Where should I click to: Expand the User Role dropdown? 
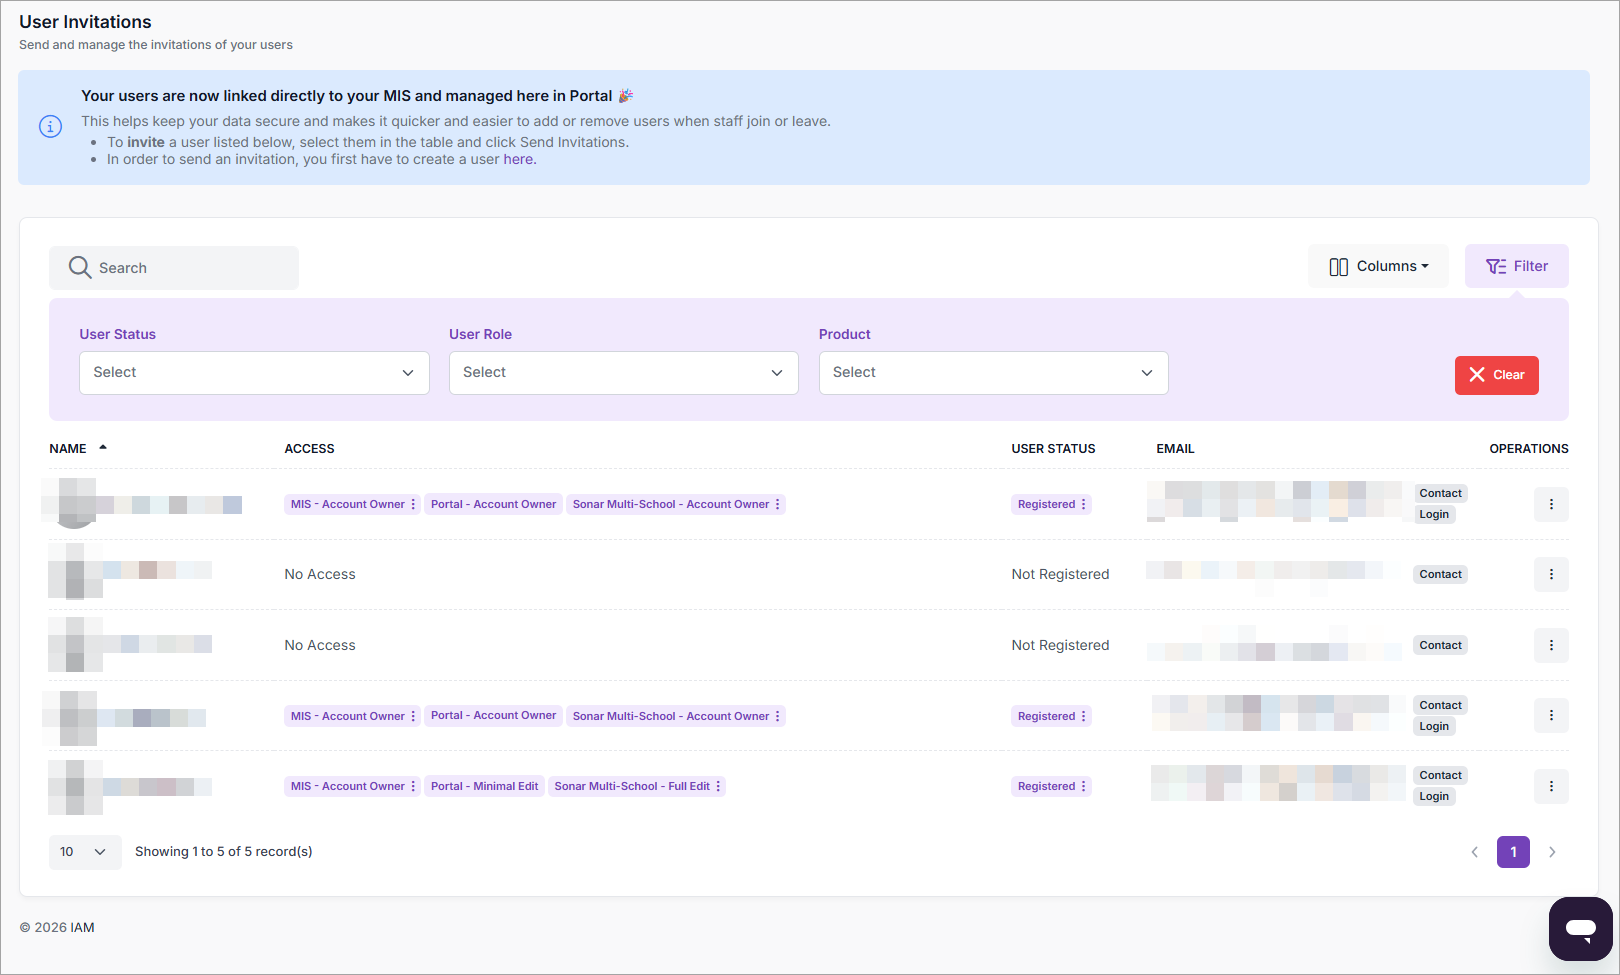(623, 373)
